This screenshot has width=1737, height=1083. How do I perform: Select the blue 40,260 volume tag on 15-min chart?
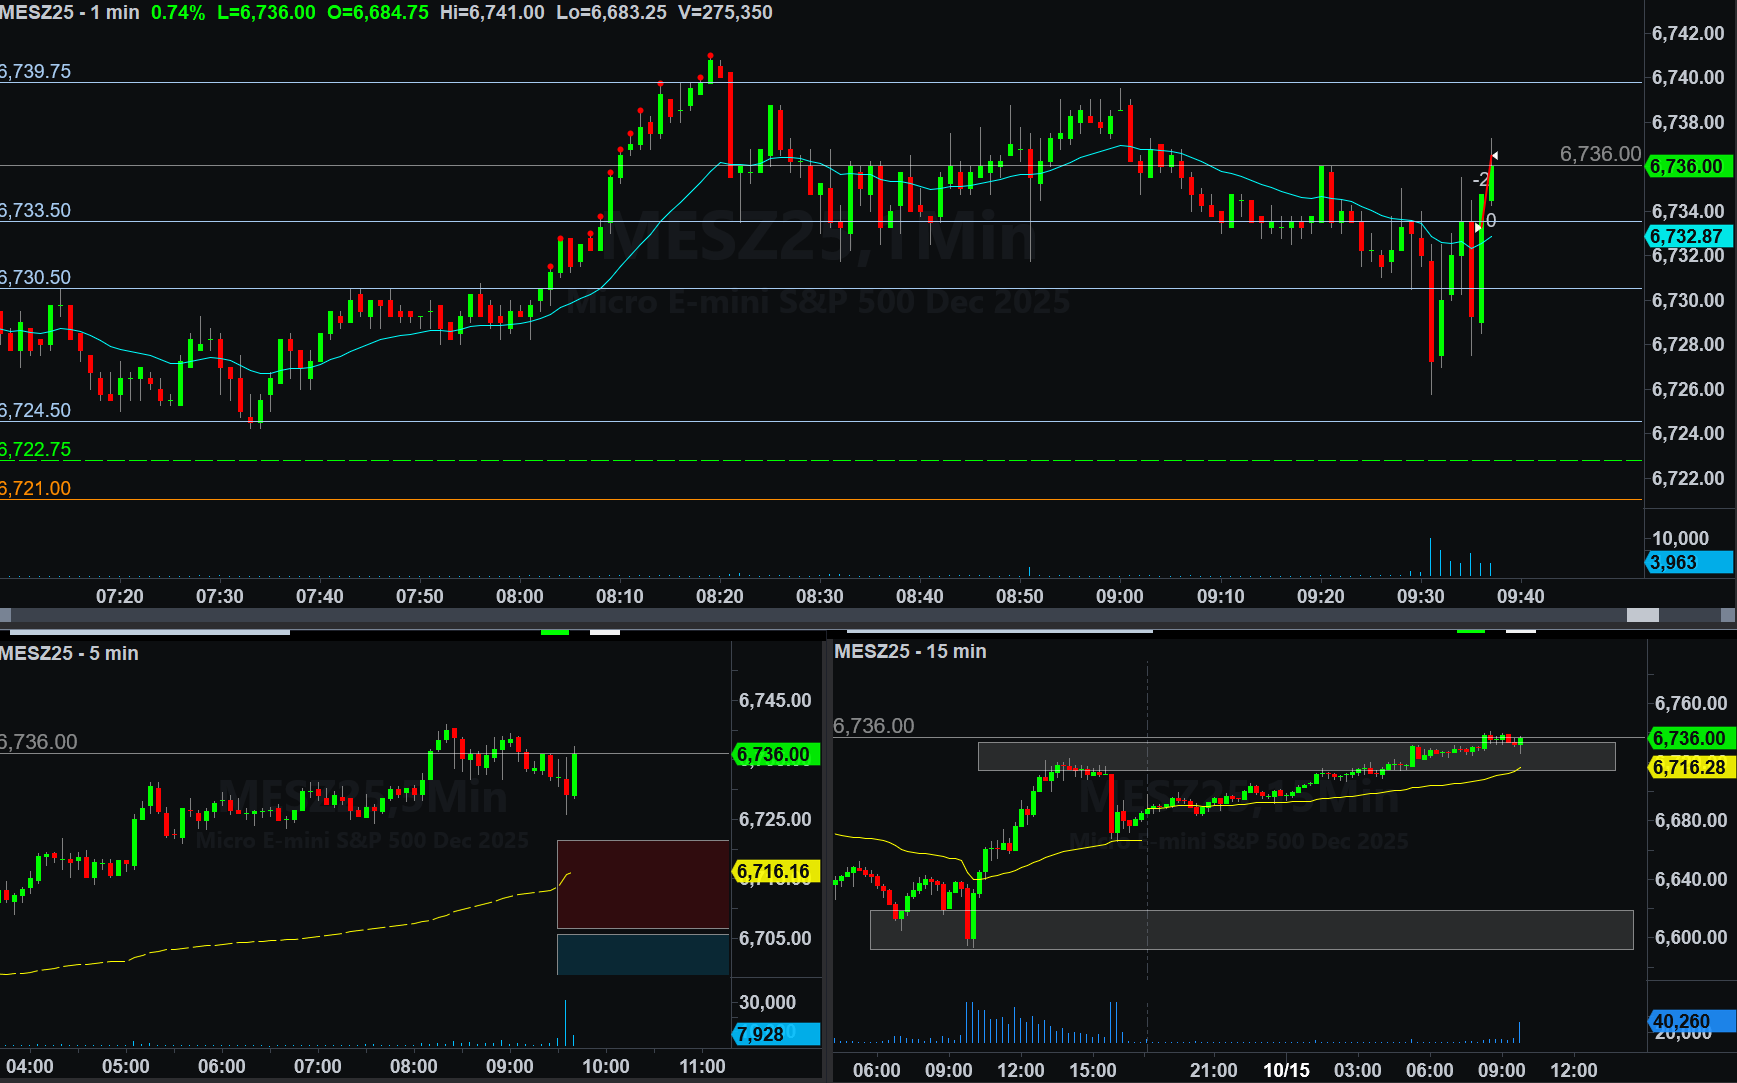(x=1690, y=1021)
